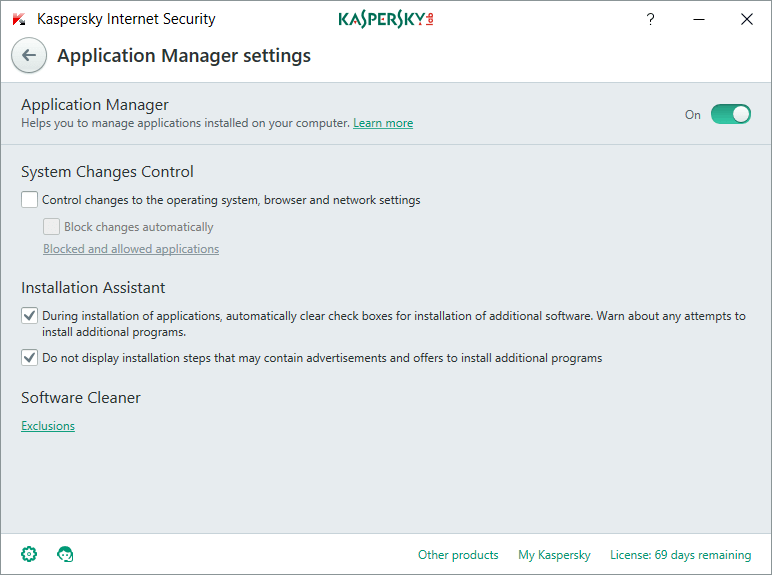This screenshot has height=575, width=772.
Task: Open settings via the gear icon
Action: pyautogui.click(x=29, y=554)
